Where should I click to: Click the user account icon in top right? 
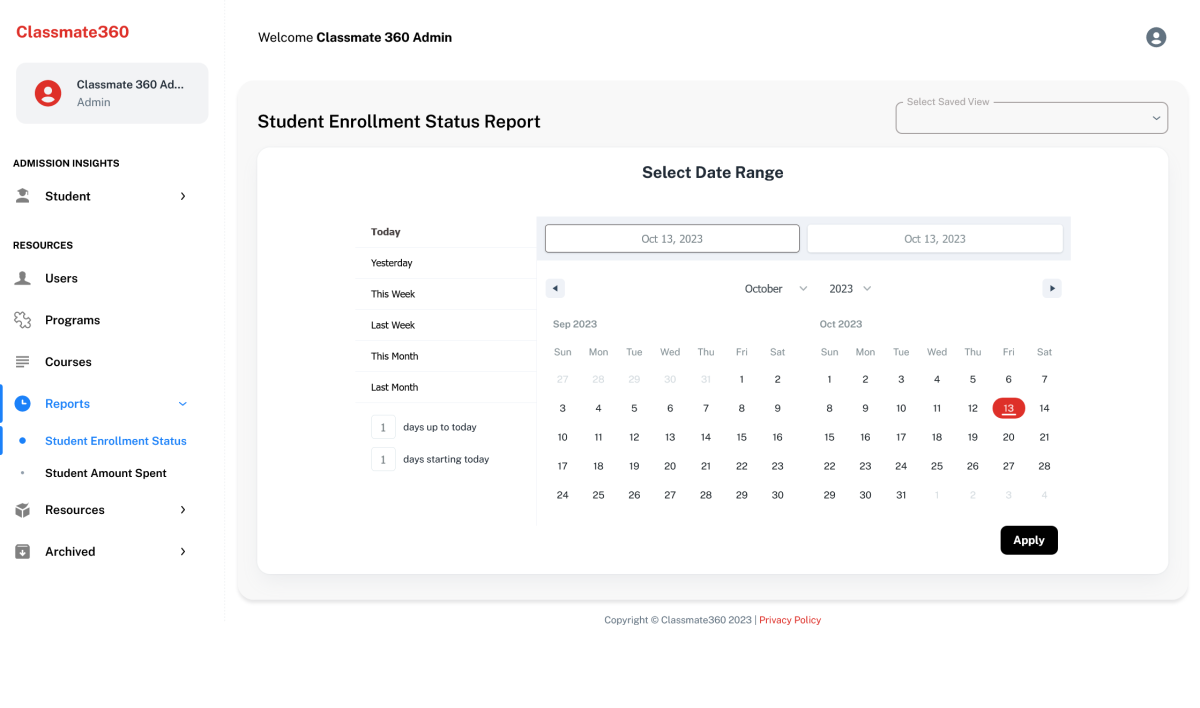tap(1156, 37)
